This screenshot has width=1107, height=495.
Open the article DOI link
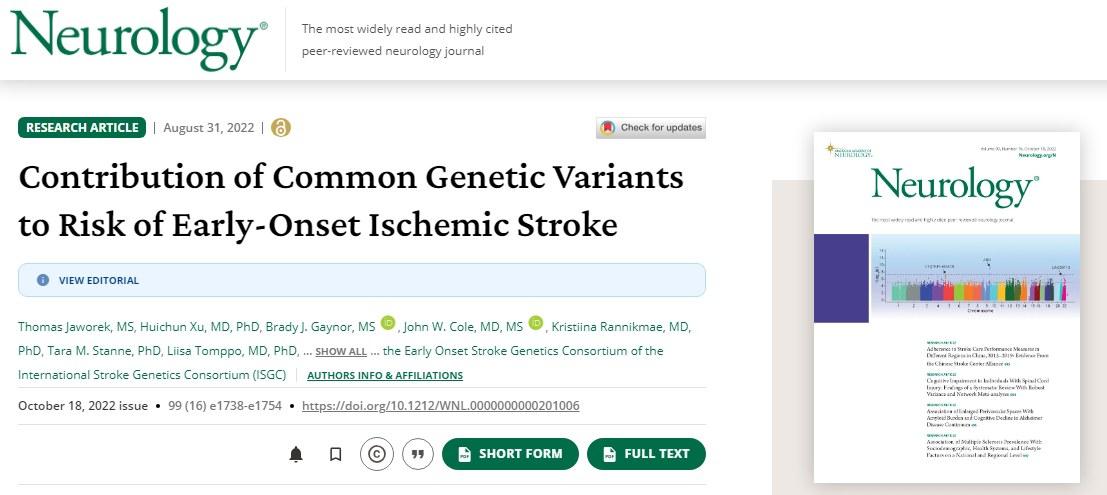[440, 406]
